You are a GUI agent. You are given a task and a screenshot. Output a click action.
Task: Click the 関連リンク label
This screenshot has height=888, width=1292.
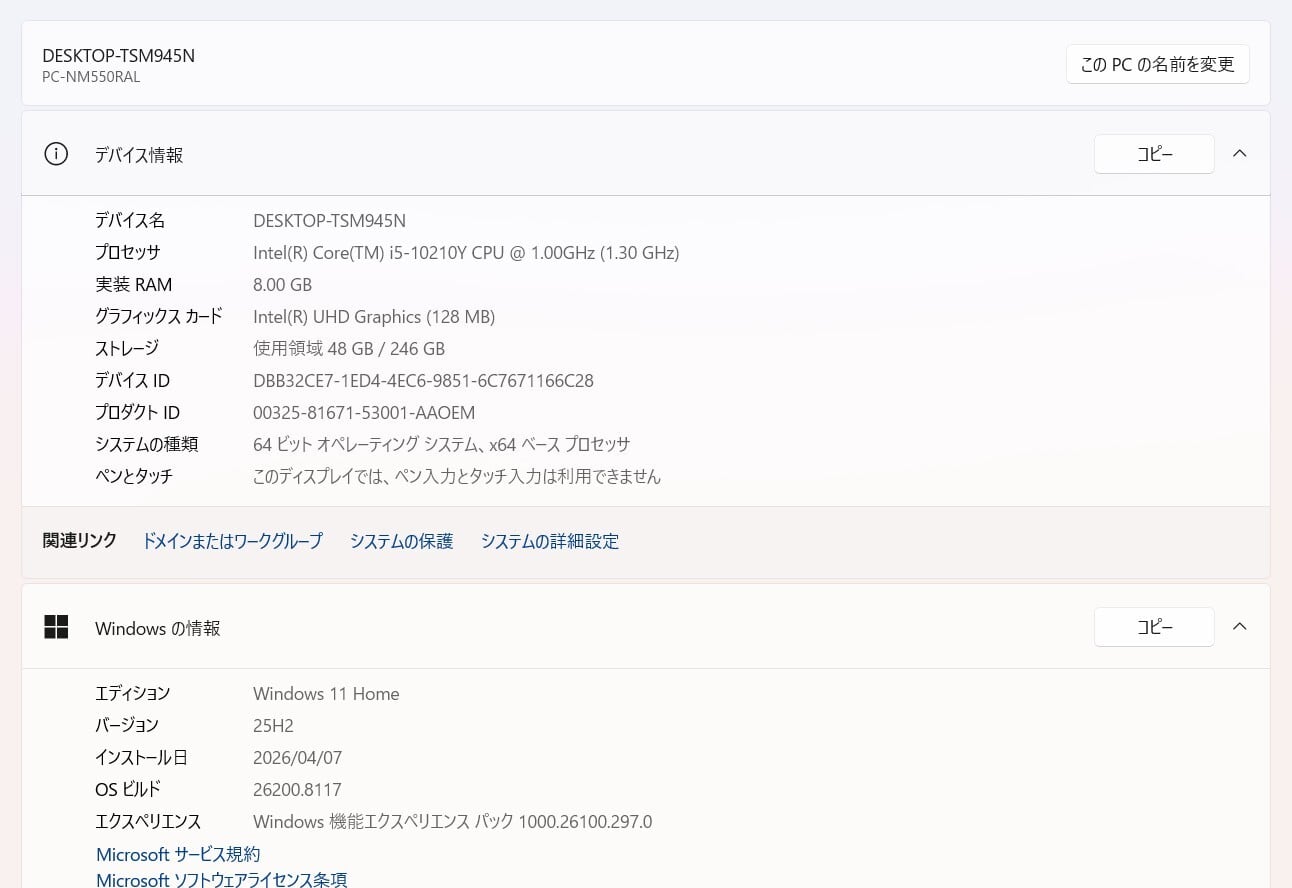pos(80,541)
